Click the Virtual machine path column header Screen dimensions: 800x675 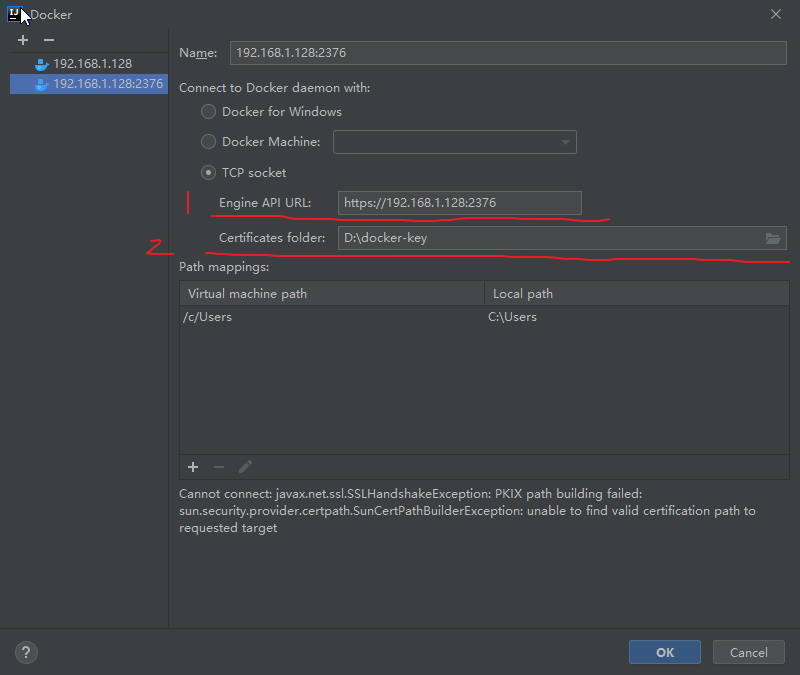click(332, 293)
